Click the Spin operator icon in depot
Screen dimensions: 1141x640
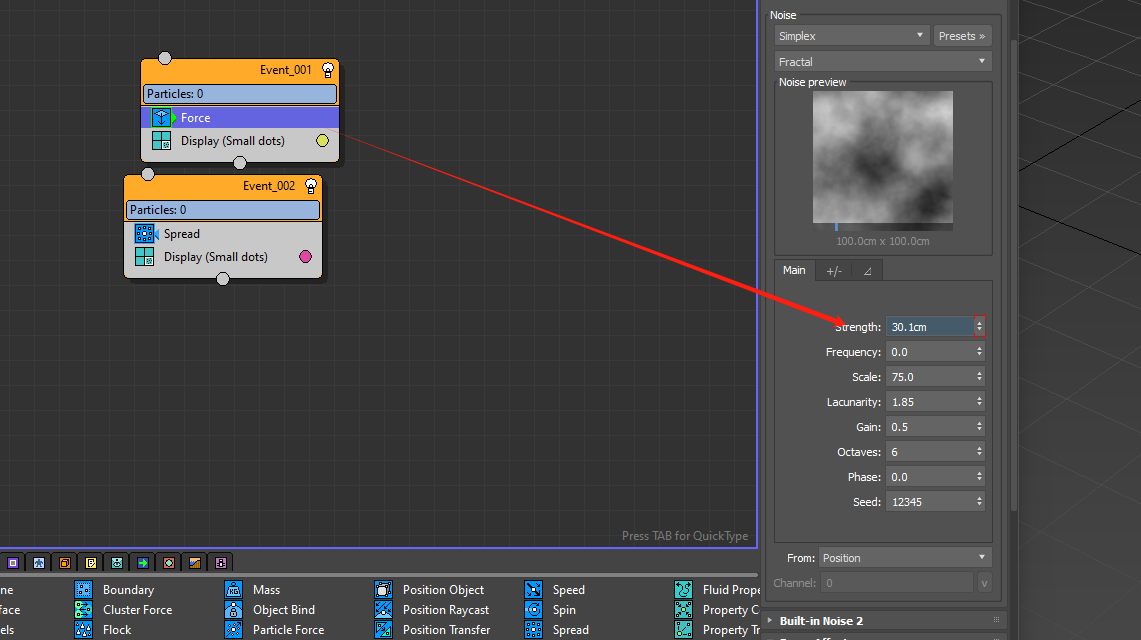[x=534, y=610]
